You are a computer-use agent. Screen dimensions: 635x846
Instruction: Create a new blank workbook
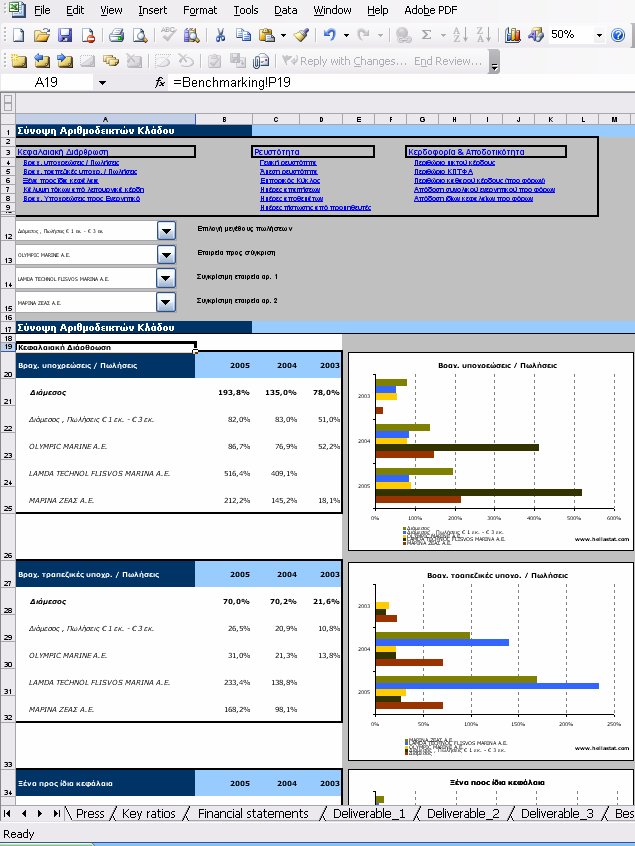coord(18,35)
